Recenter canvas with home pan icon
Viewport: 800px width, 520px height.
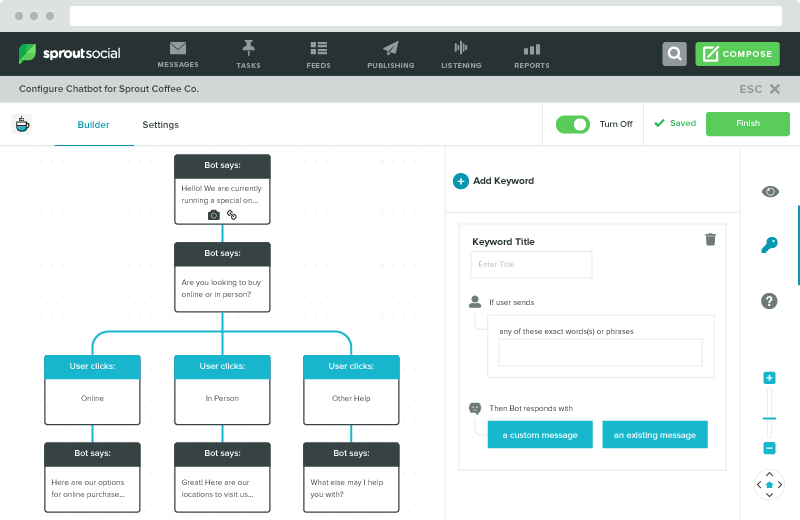[769, 485]
